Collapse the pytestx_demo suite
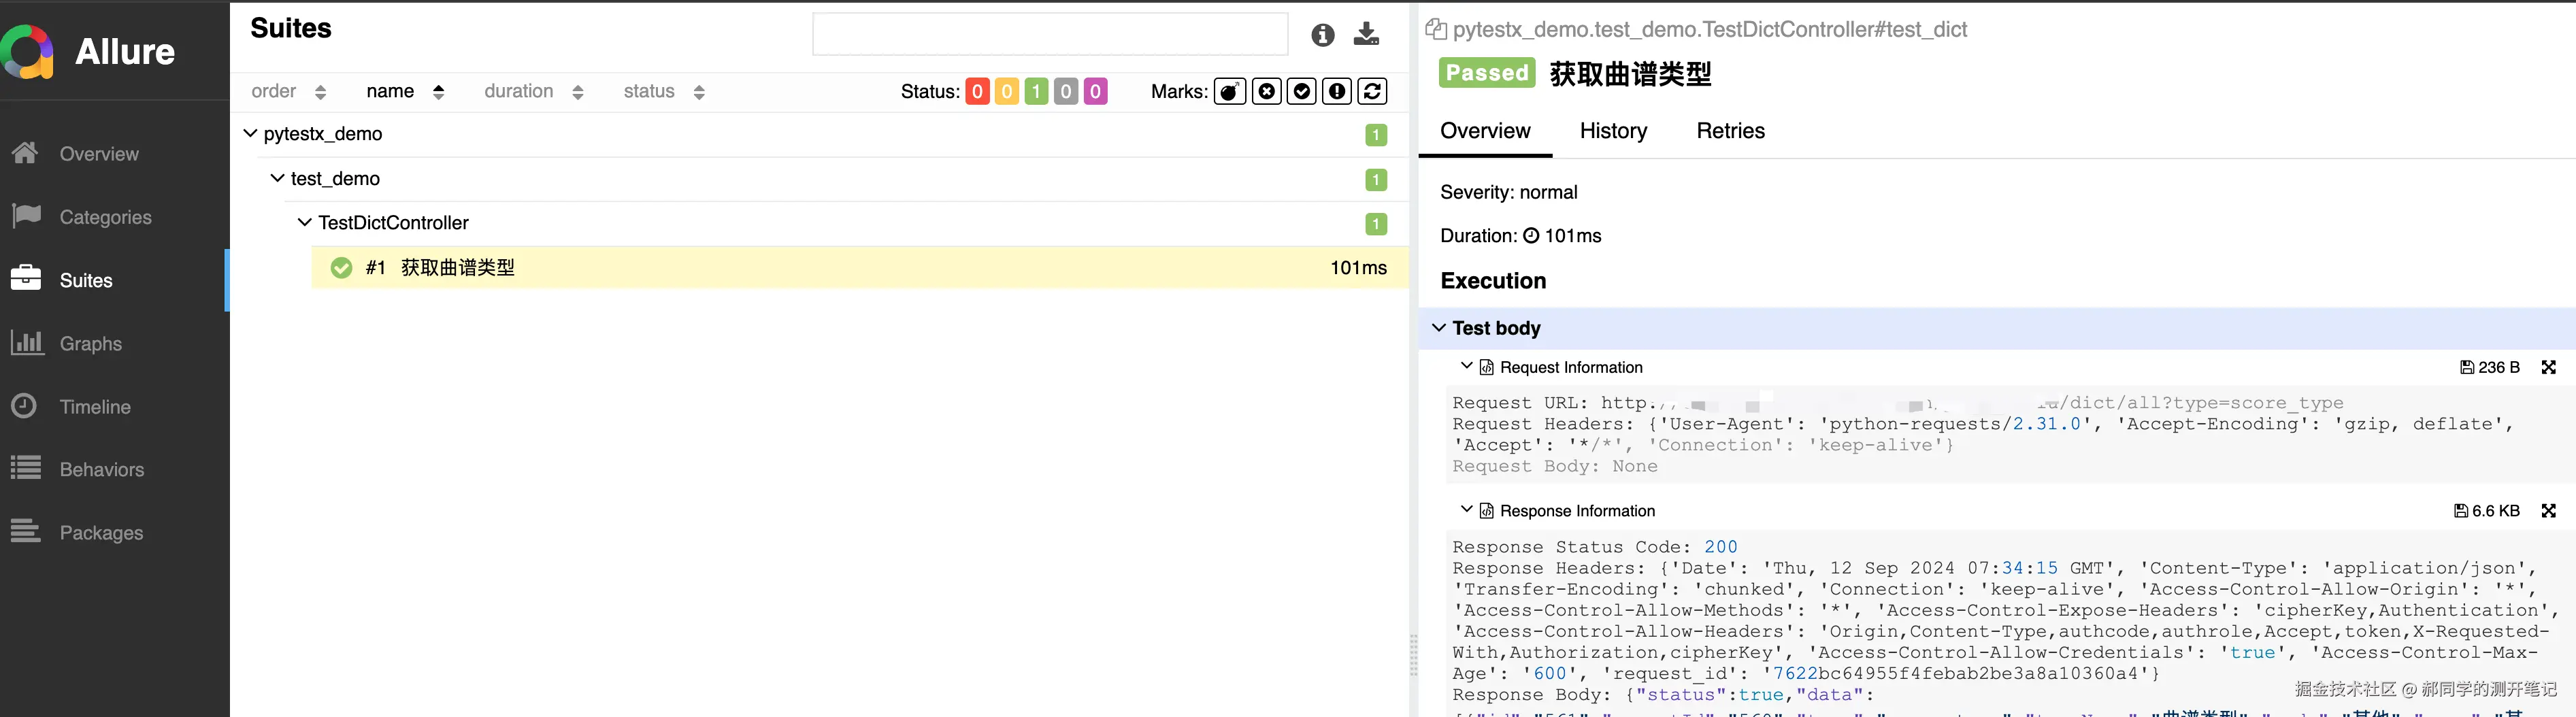This screenshot has height=717, width=2576. coord(250,133)
